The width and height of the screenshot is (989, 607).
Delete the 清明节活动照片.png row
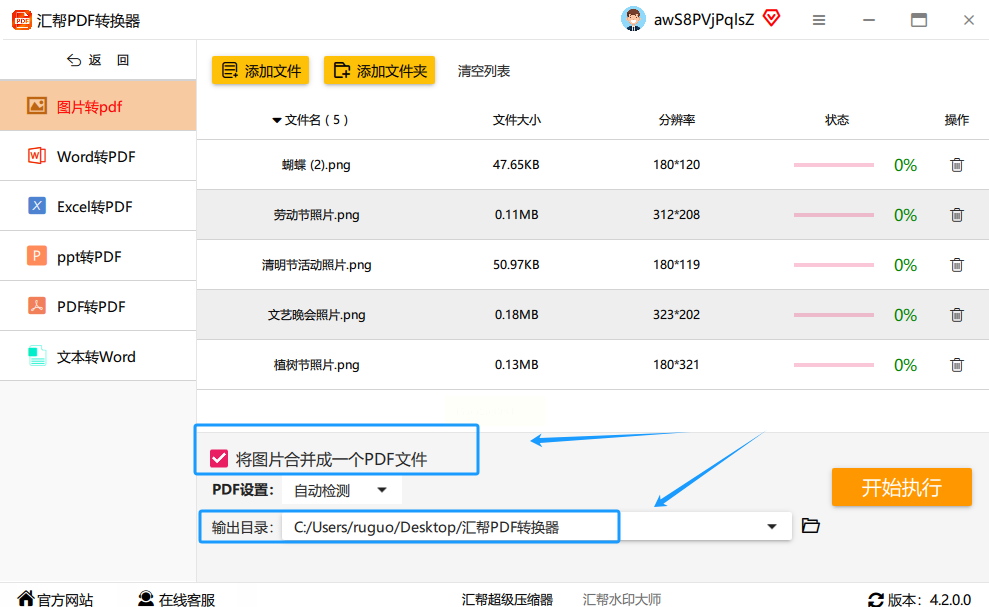[957, 264]
